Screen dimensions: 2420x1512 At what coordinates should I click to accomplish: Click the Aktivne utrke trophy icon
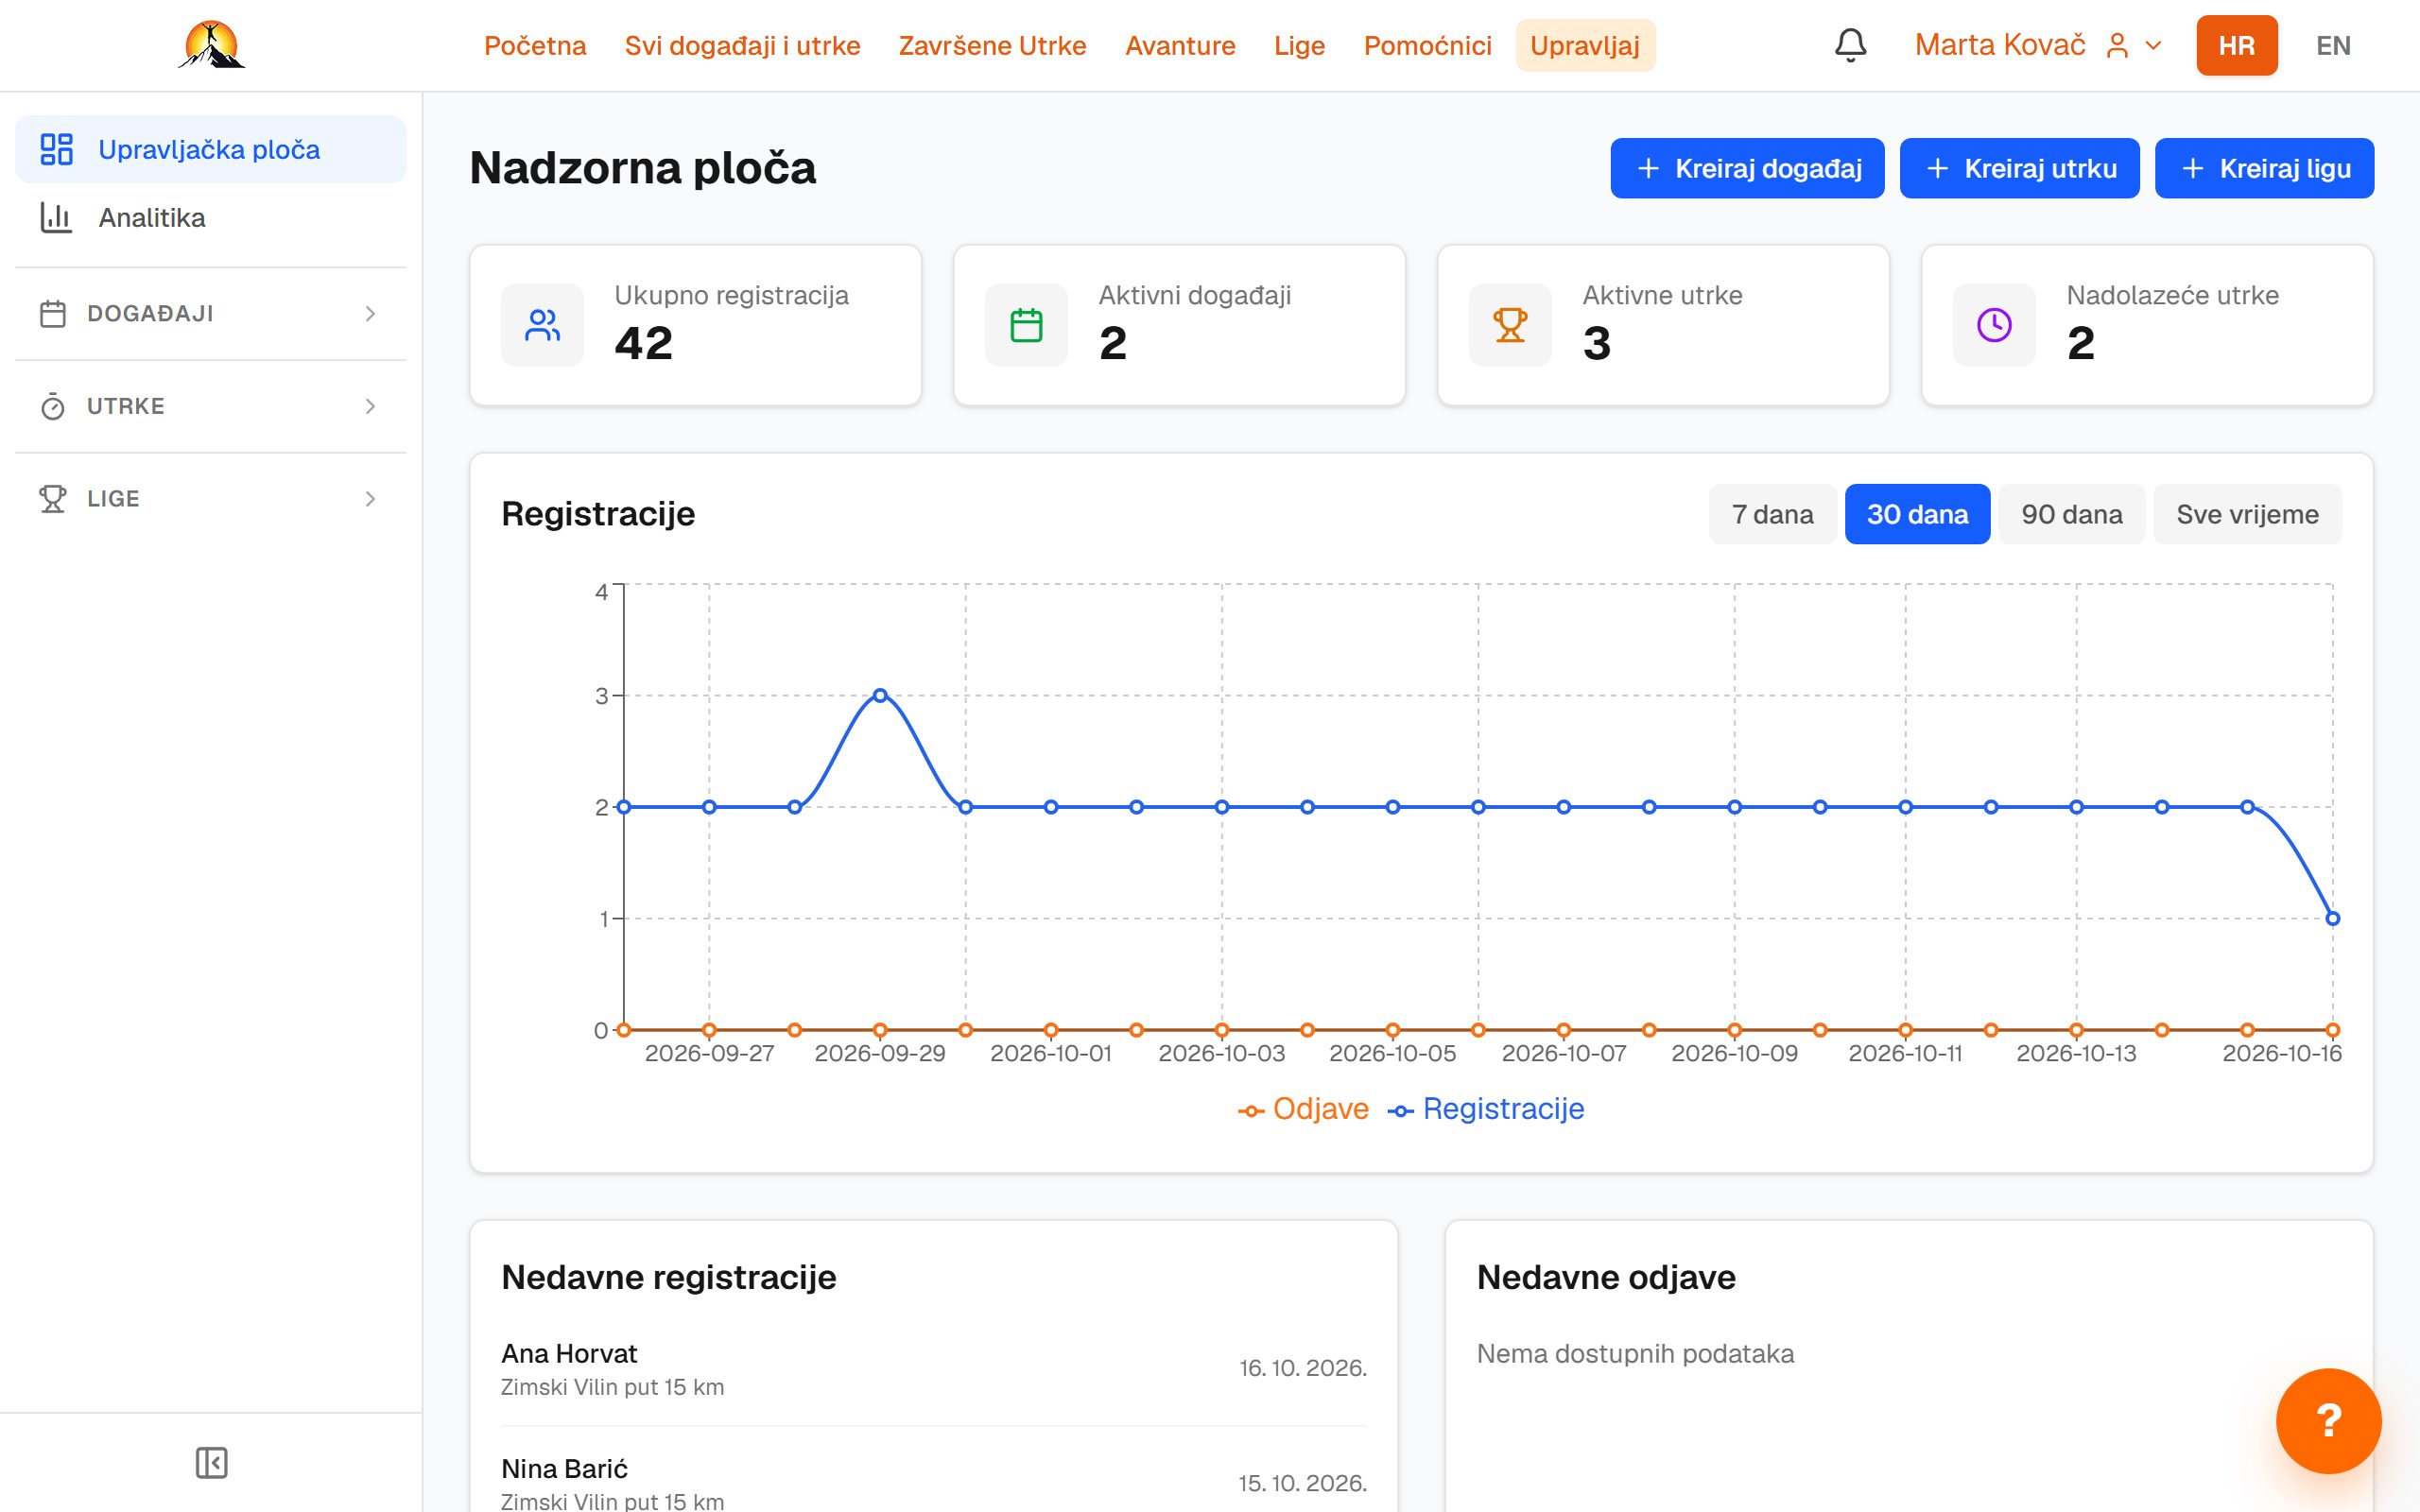[x=1510, y=325]
